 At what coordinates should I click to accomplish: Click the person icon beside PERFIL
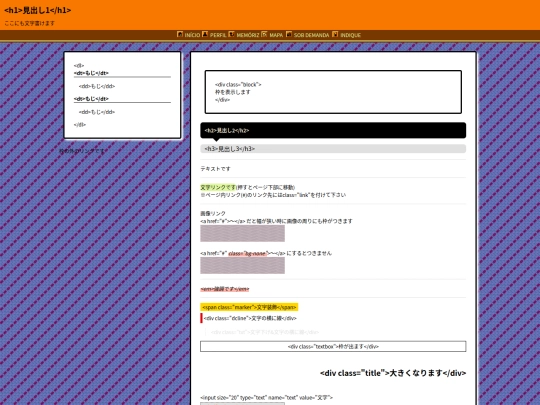coord(205,34)
